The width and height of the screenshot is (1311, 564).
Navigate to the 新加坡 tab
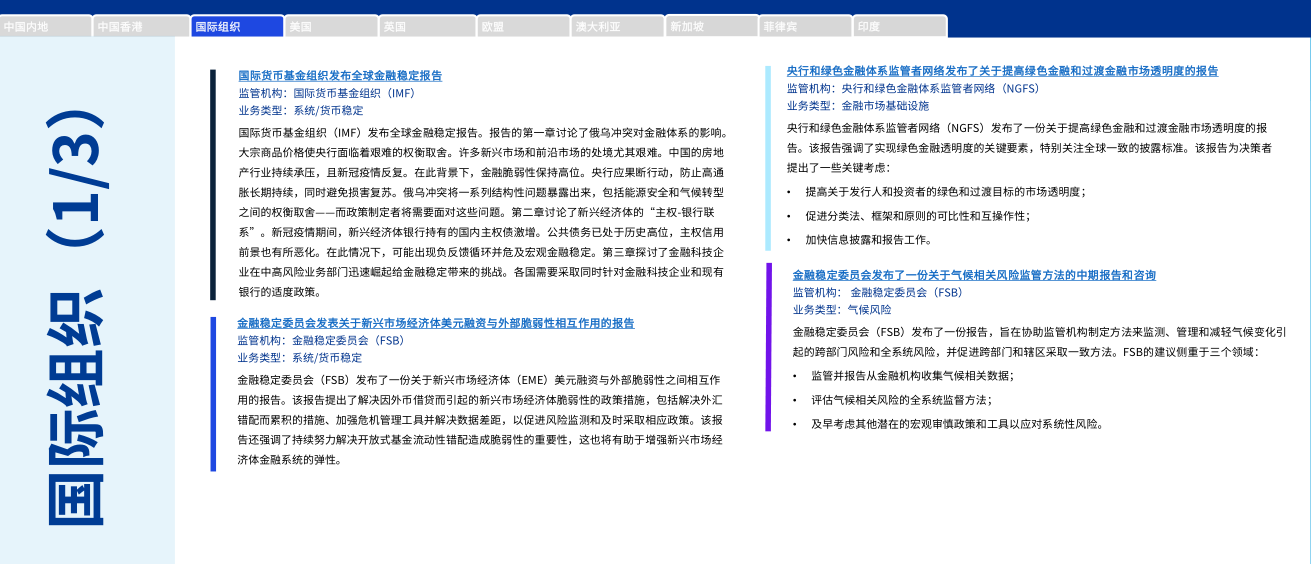tap(710, 27)
